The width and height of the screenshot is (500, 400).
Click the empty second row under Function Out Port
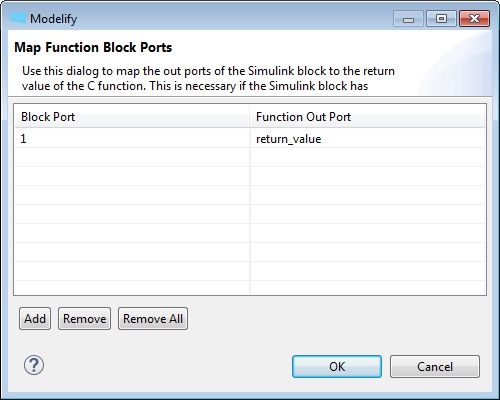tap(367, 157)
